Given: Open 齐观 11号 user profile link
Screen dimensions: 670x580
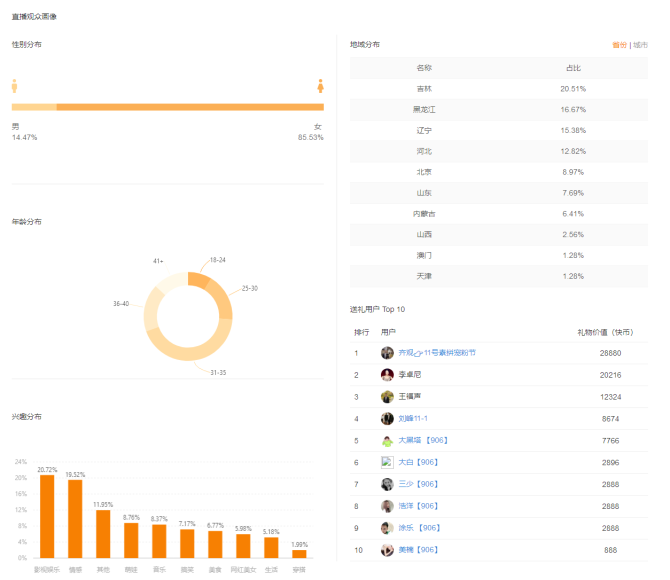Looking at the screenshot, I should pyautogui.click(x=437, y=353).
